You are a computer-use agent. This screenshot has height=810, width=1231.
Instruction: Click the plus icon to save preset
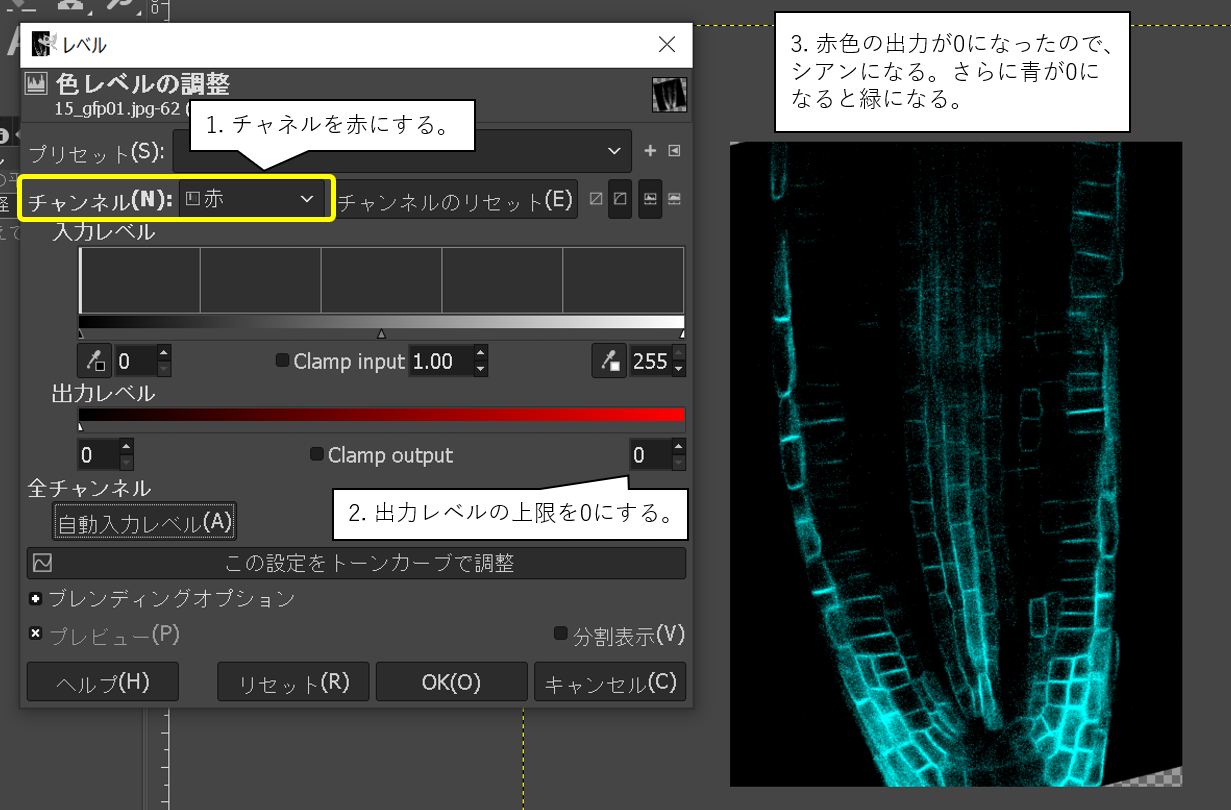650,151
